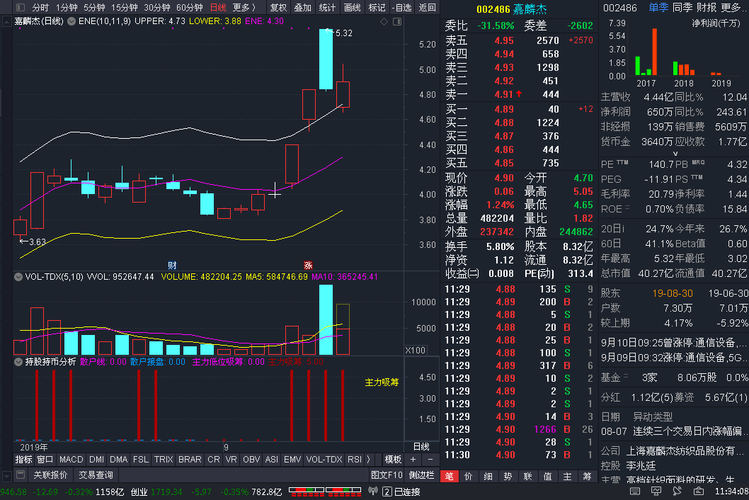Screen dimensions: 749x500
Task: Open the 持股持币分析 indicator round arrow menu
Action: 18,362
